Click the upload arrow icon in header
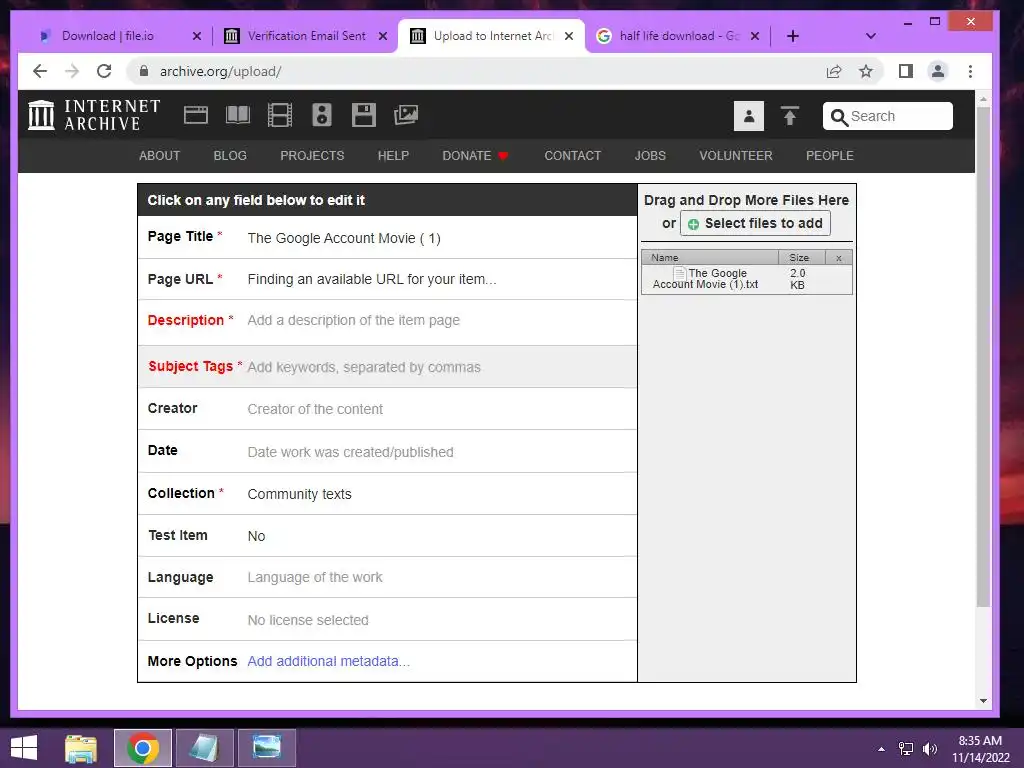 point(790,116)
